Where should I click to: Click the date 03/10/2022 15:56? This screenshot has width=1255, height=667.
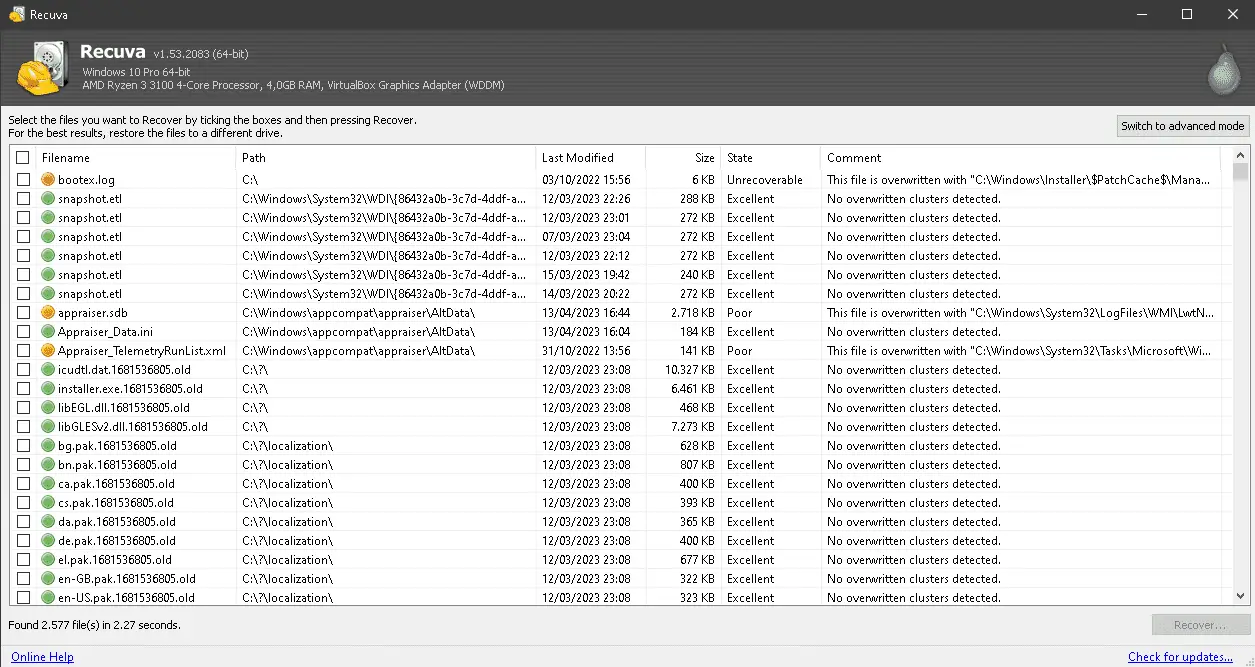586,180
